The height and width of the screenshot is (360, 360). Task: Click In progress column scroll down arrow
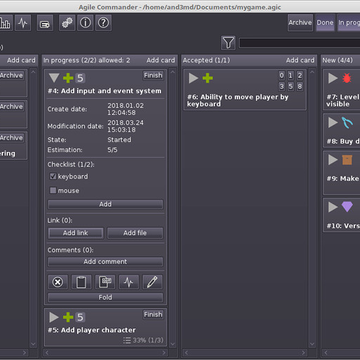click(x=173, y=344)
